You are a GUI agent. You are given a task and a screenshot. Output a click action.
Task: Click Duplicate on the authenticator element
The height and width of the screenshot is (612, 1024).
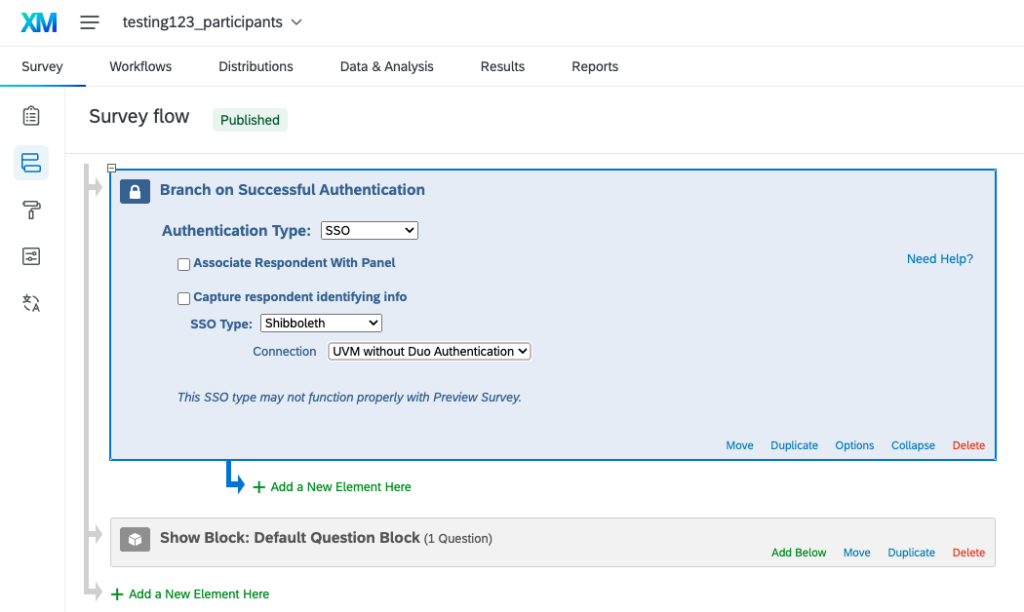[x=793, y=445]
